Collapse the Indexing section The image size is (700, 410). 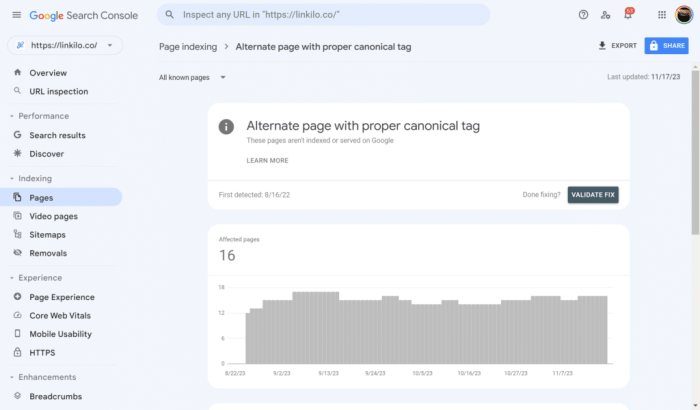pos(12,179)
